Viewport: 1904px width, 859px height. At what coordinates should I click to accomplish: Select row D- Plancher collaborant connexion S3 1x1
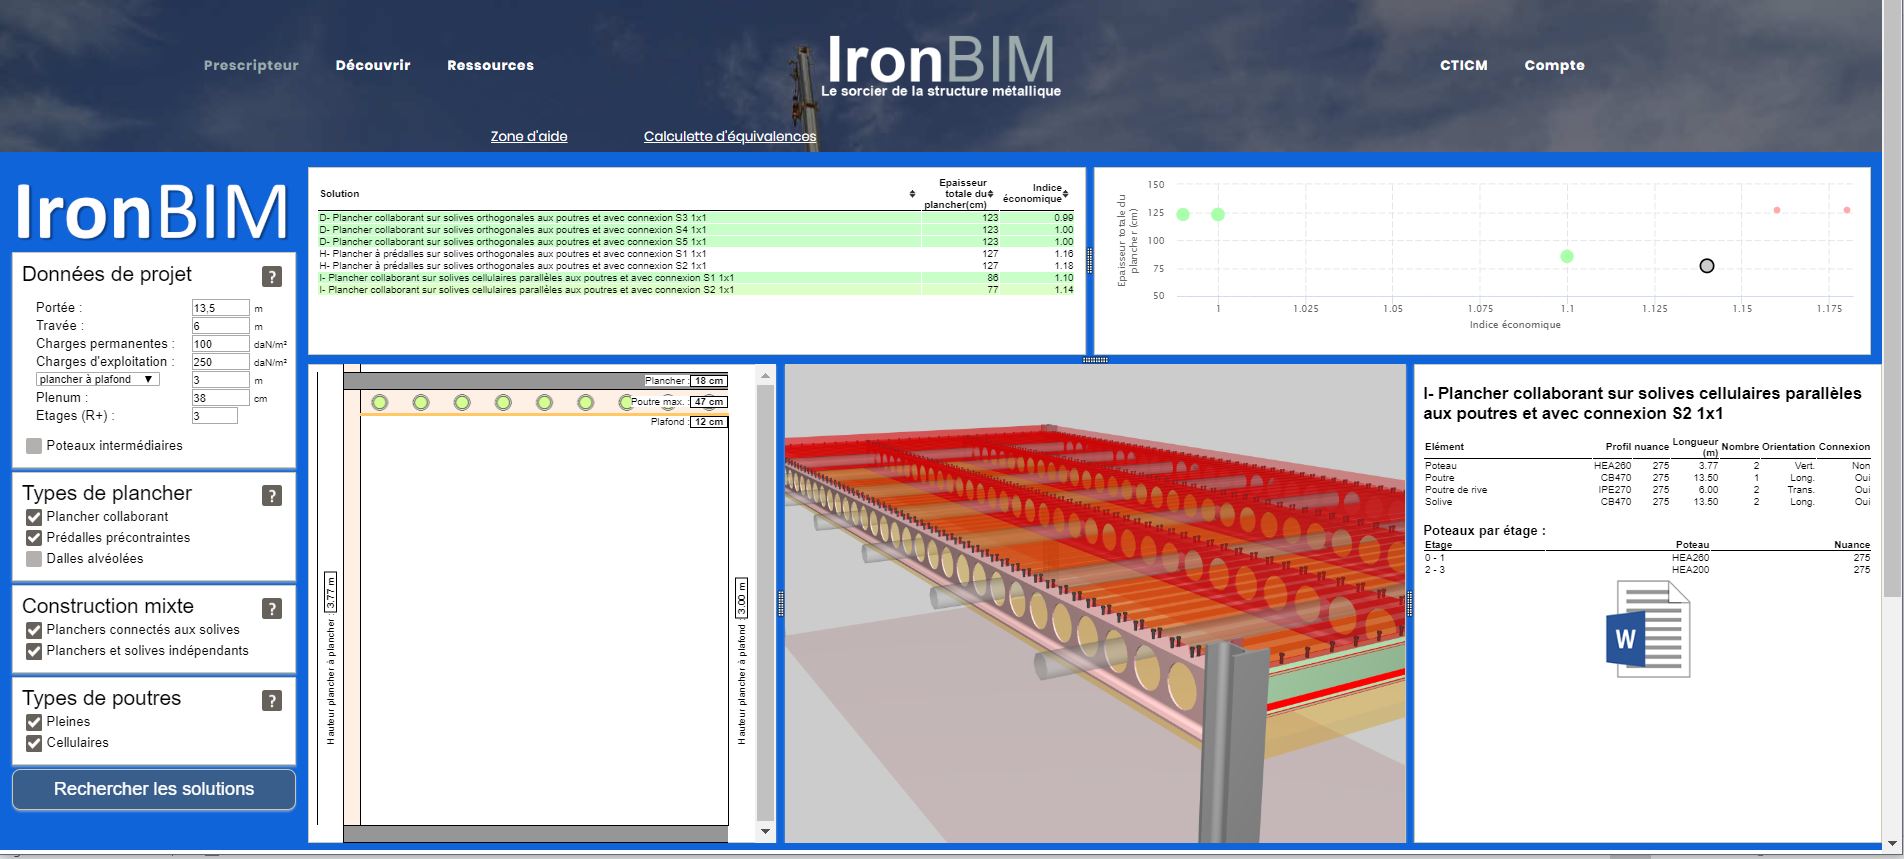click(x=696, y=218)
